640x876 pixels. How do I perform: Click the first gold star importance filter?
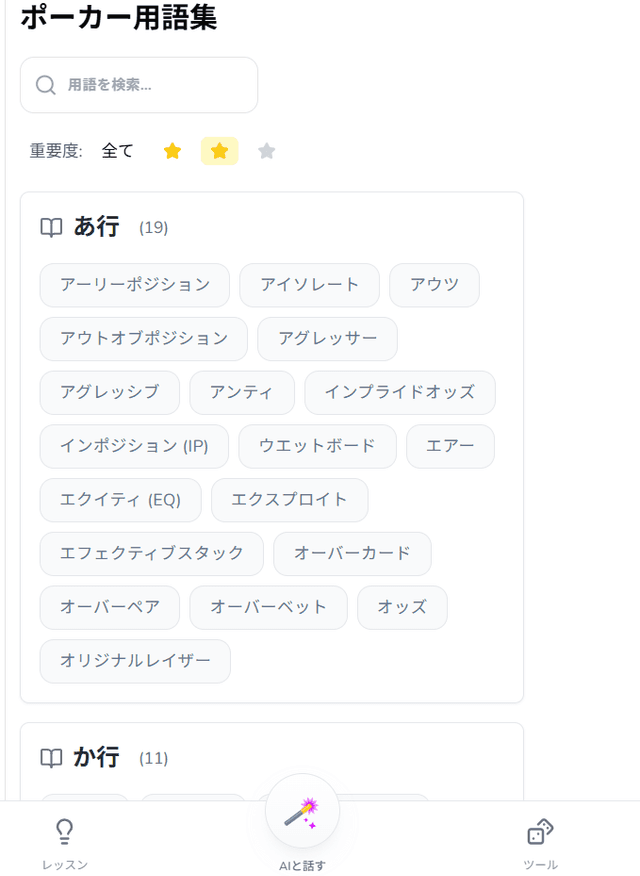click(172, 151)
